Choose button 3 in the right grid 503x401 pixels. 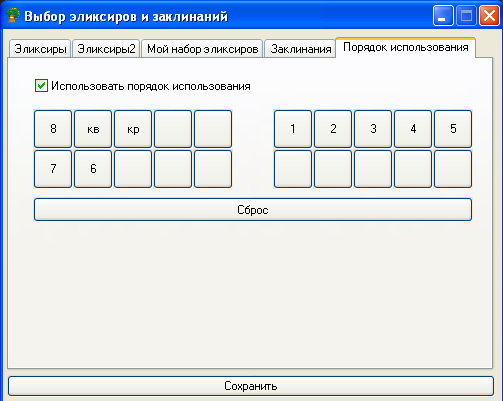pos(373,129)
